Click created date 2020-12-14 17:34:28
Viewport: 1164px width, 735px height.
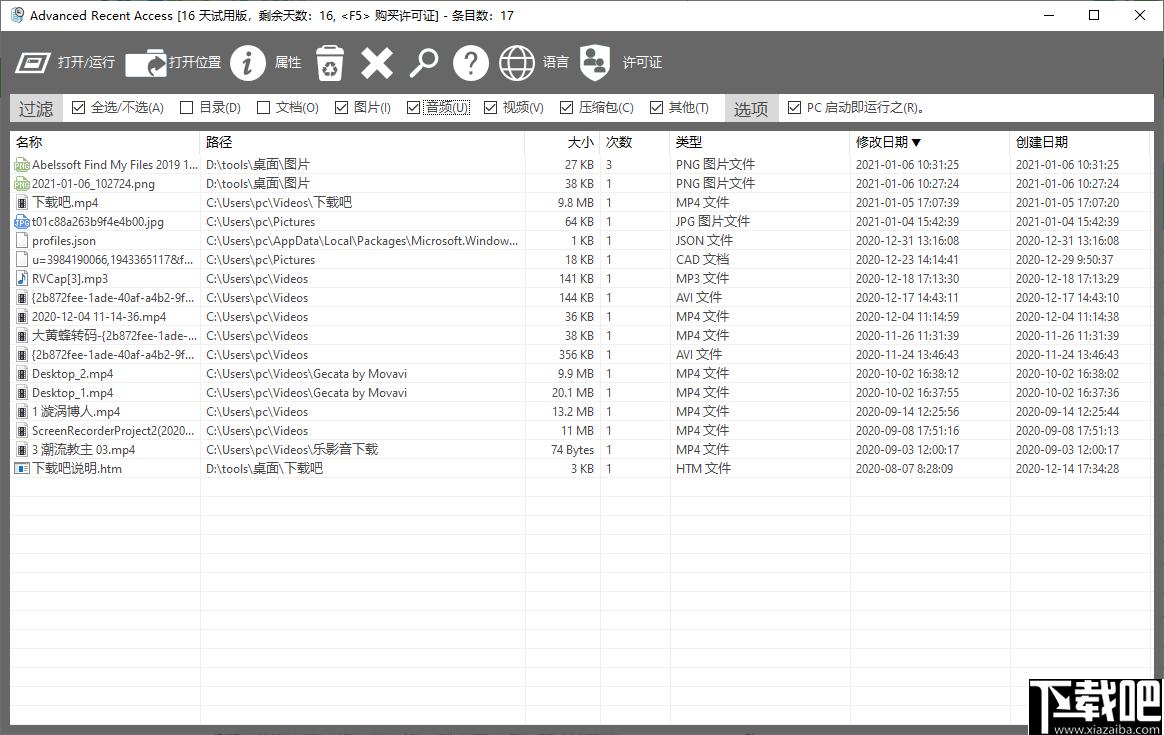click(x=1067, y=468)
